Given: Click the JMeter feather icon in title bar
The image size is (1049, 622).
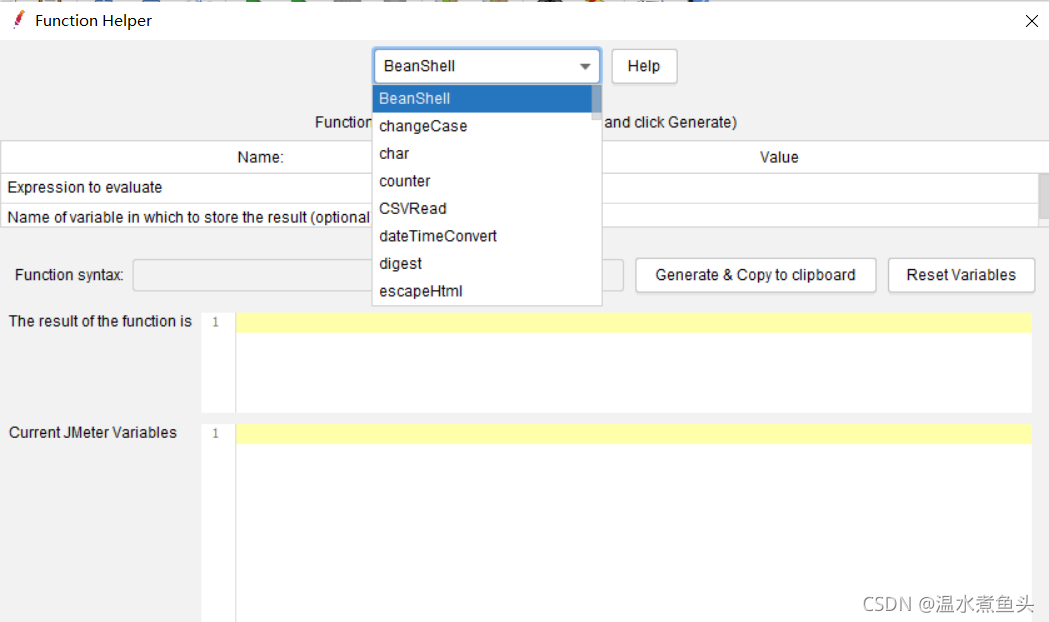Looking at the screenshot, I should point(18,20).
